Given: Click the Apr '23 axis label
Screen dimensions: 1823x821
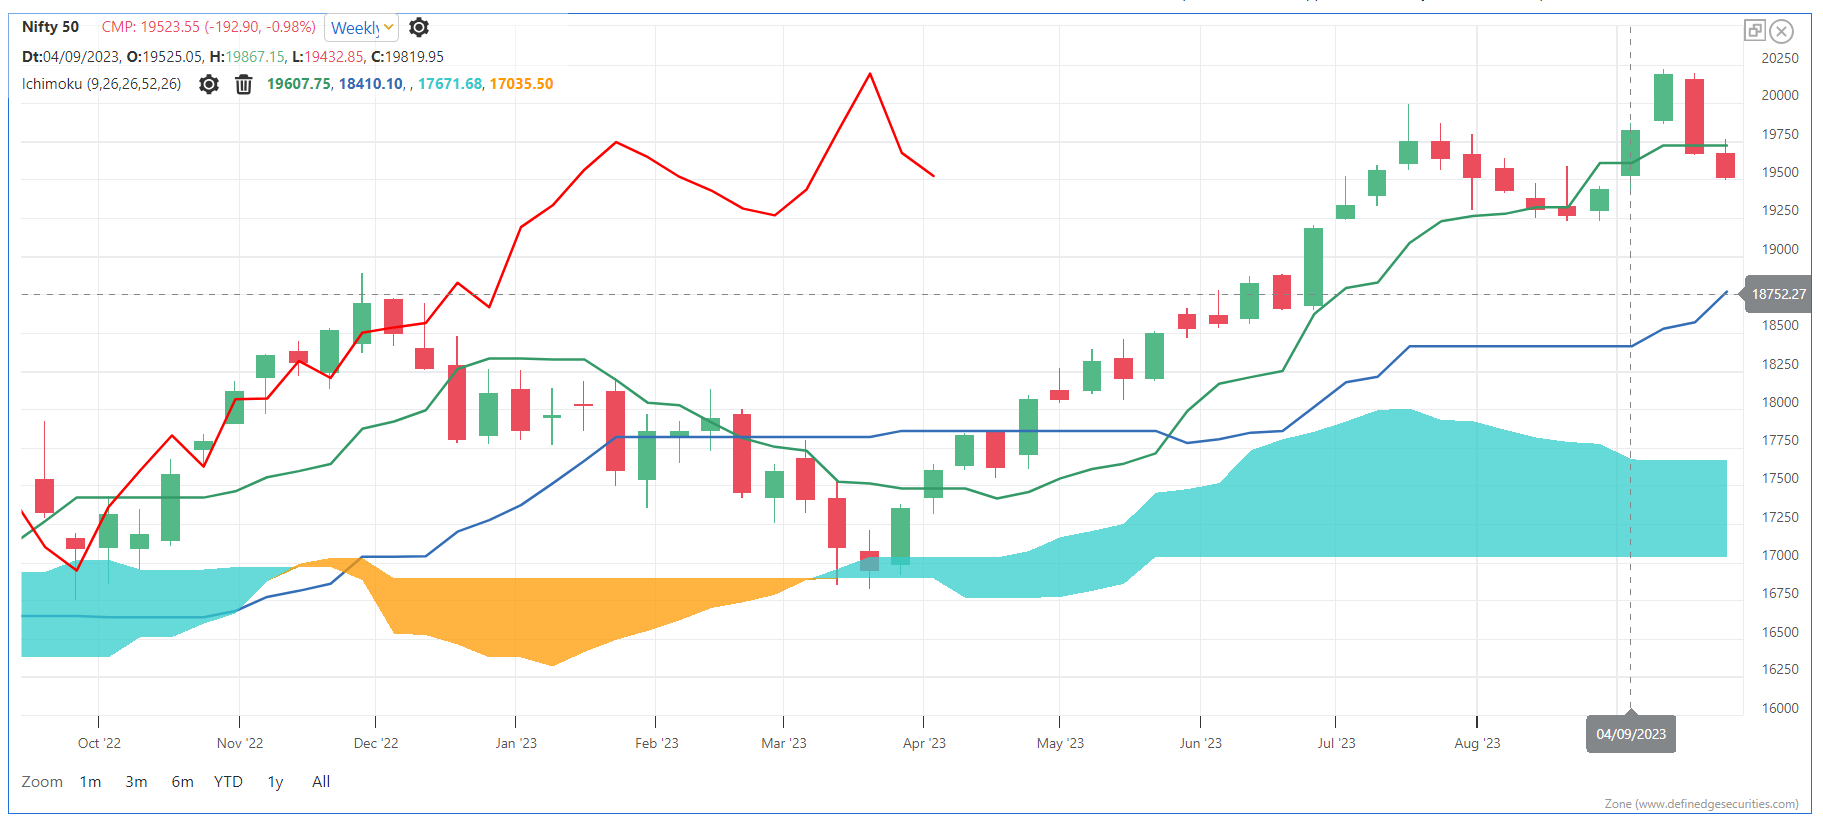Looking at the screenshot, I should tap(924, 743).
